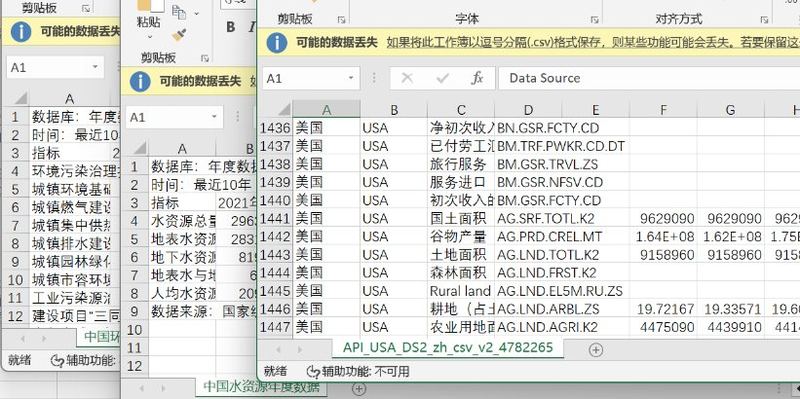Select the 中国水资源年度数据 sheet tab
The width and height of the screenshot is (800, 399).
point(261,386)
